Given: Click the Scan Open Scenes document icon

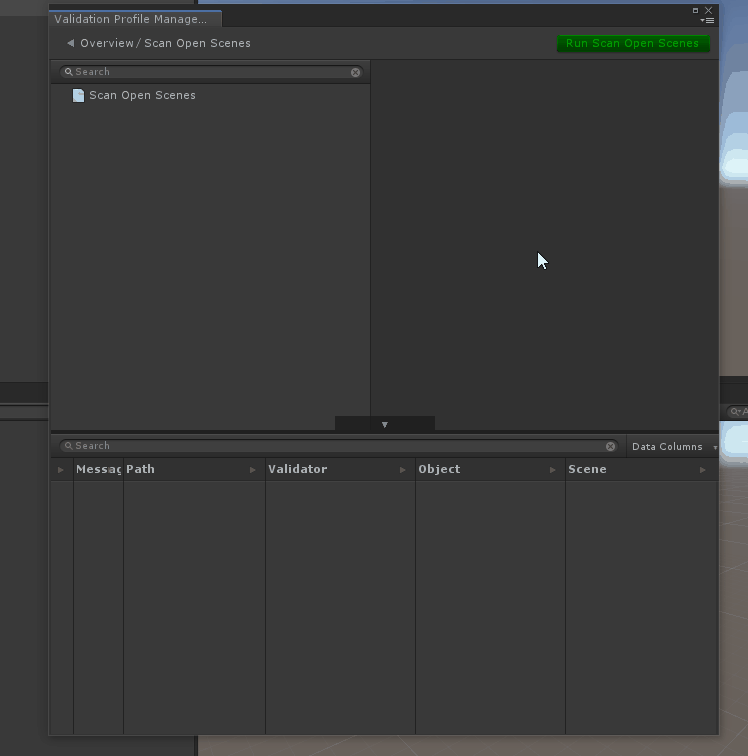Looking at the screenshot, I should click(x=78, y=96).
